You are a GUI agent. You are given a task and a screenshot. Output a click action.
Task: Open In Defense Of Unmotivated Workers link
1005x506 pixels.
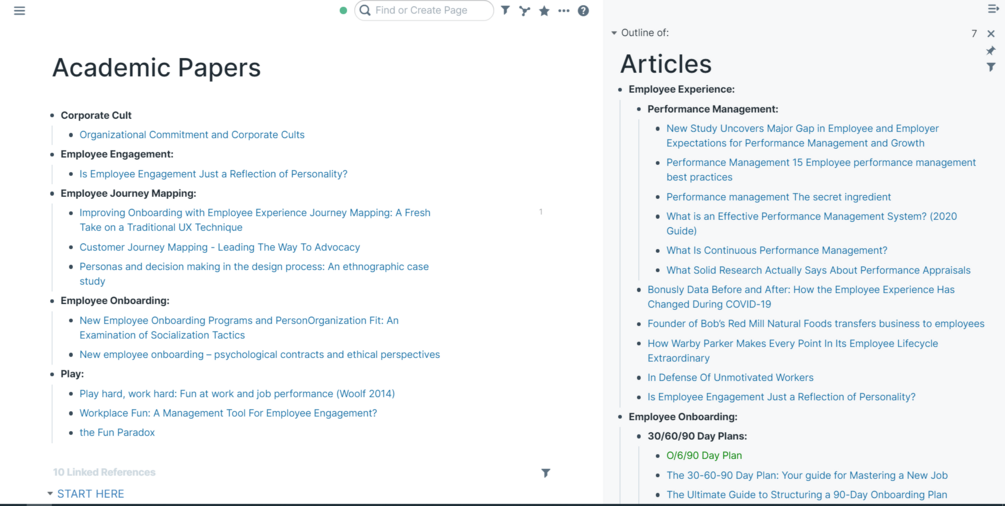coord(730,377)
